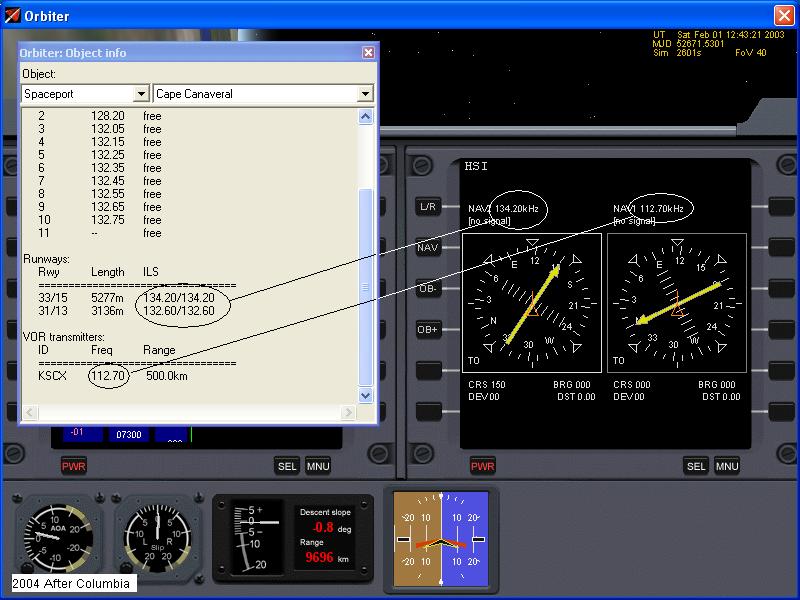800x600 pixels.
Task: Click MNU button on left MFD
Action: [x=318, y=466]
